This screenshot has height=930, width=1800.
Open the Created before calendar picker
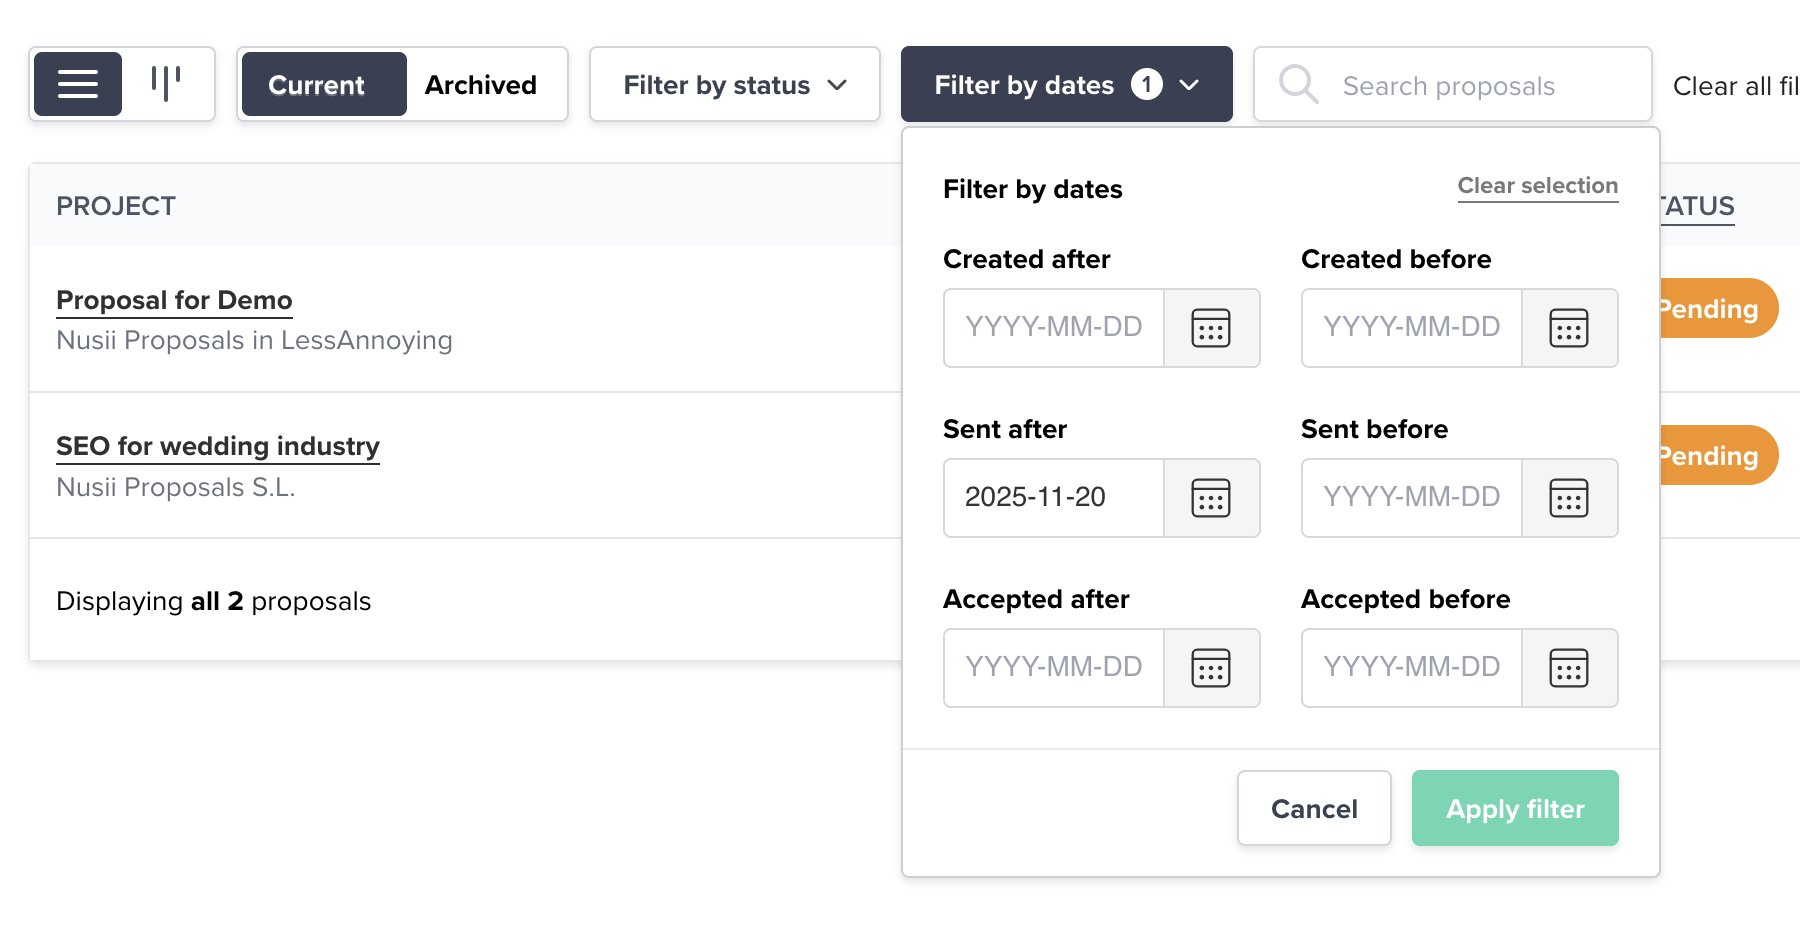pyautogui.click(x=1569, y=328)
